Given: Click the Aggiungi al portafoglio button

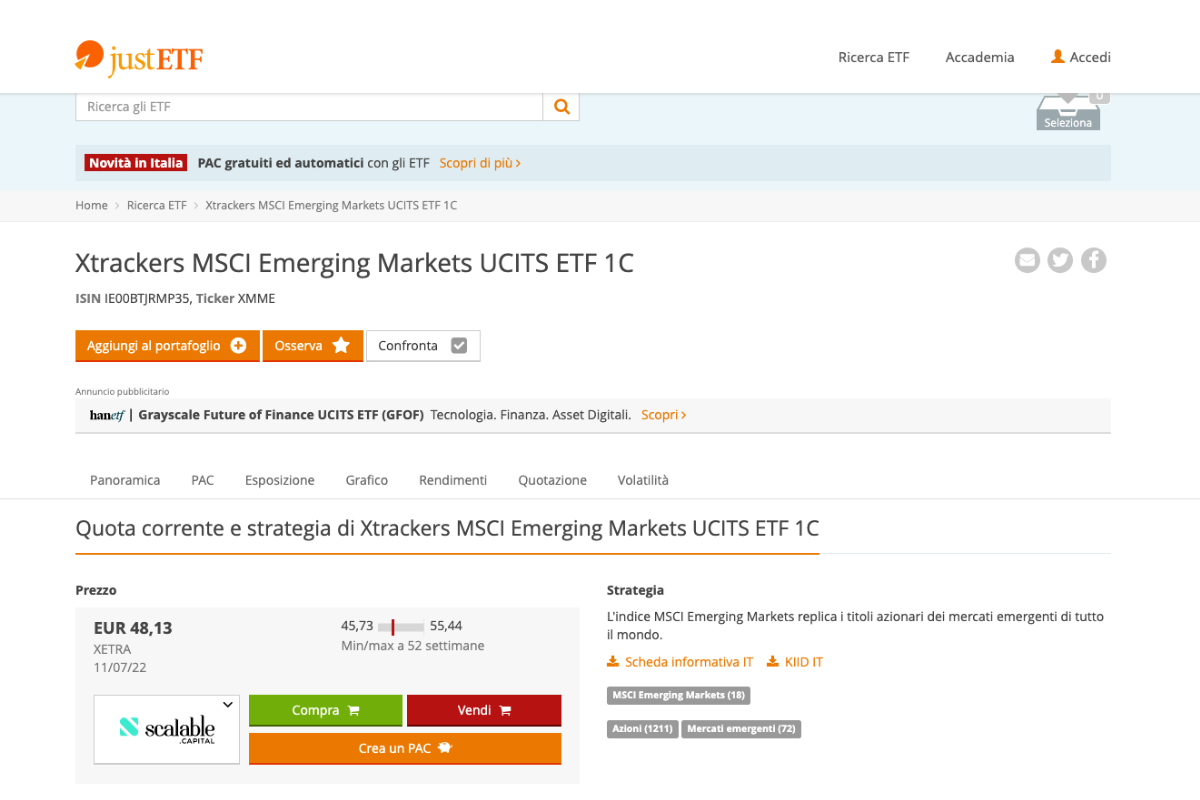Looking at the screenshot, I should pos(166,345).
